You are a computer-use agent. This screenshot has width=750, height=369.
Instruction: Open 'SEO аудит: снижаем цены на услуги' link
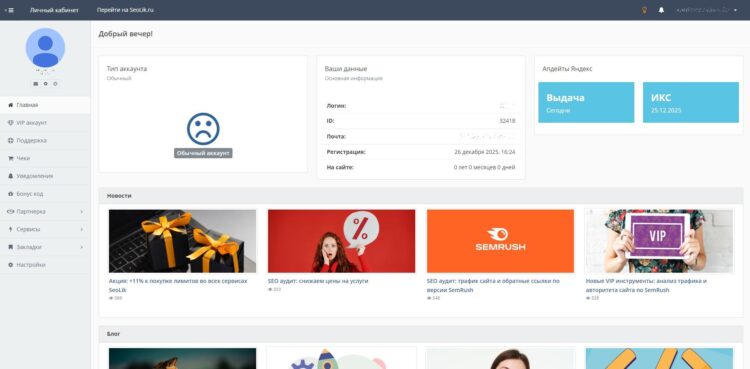(x=318, y=281)
